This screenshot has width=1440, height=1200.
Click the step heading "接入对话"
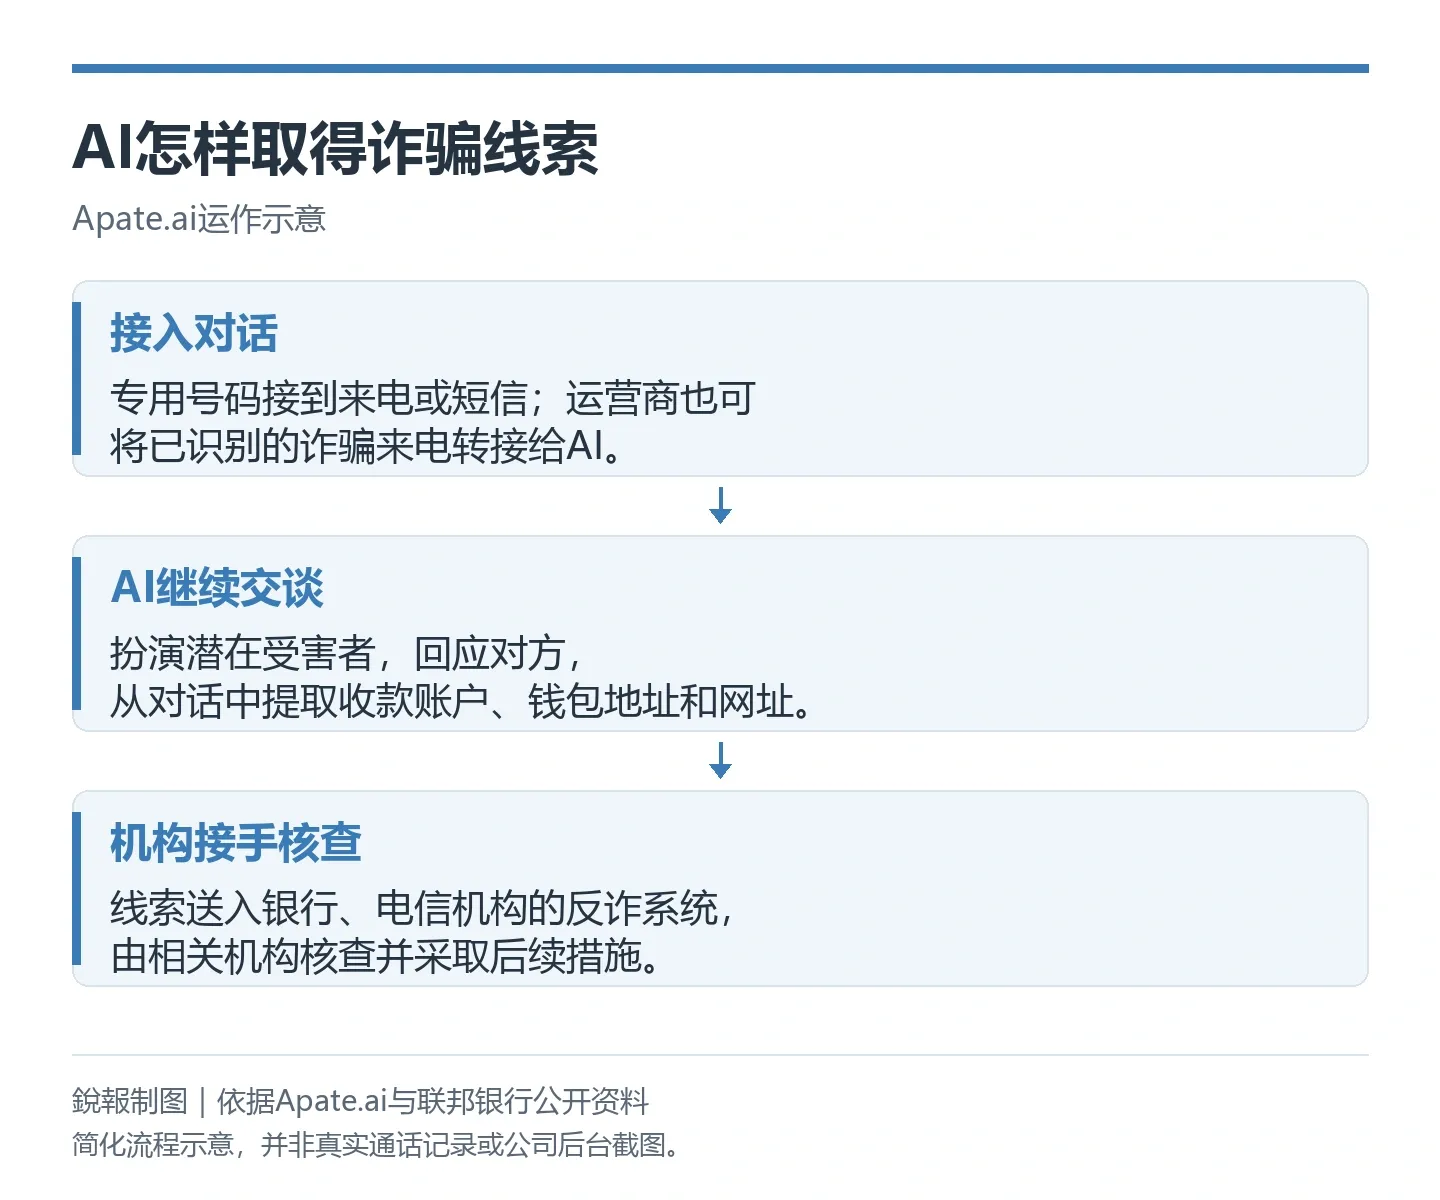click(194, 333)
